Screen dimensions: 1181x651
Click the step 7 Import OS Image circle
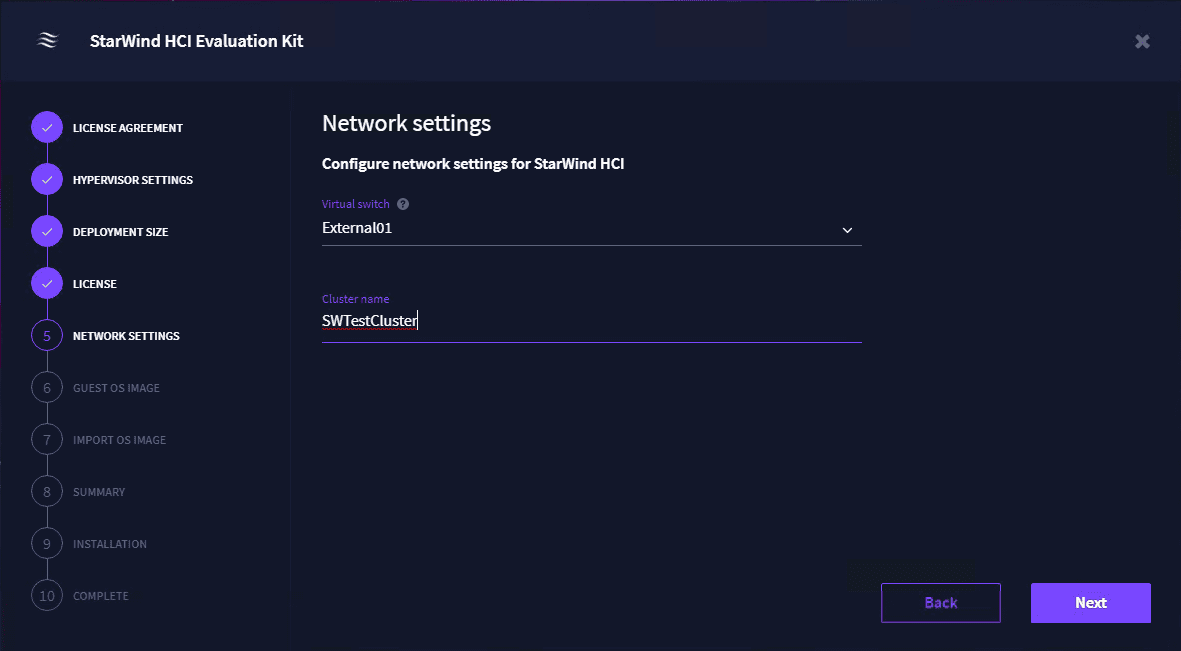coord(47,440)
